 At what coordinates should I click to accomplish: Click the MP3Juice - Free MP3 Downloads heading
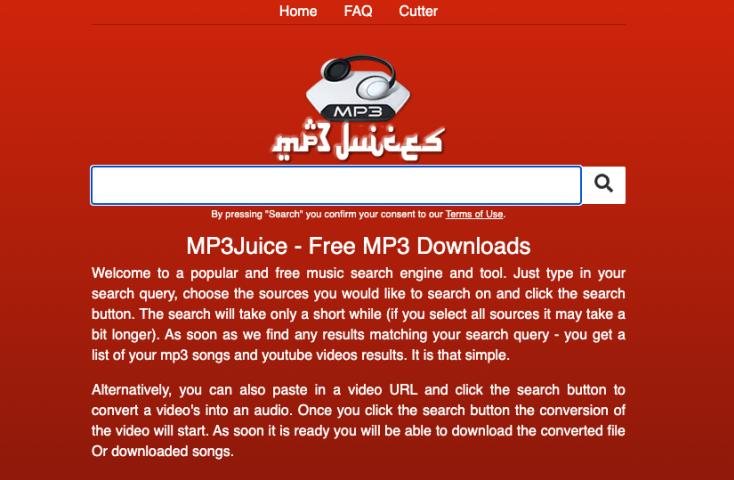358,246
